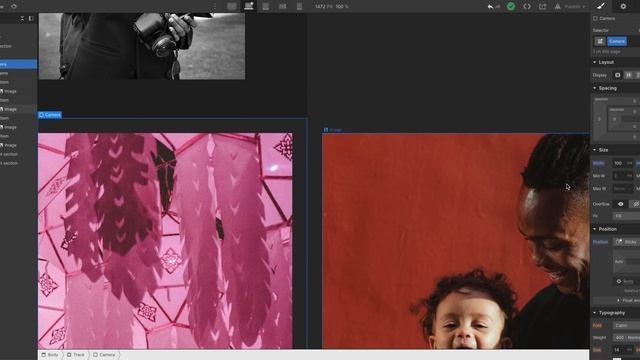Click the Max W value field
Image resolution: width=640 pixels, height=360 pixels.
[x=623, y=189]
